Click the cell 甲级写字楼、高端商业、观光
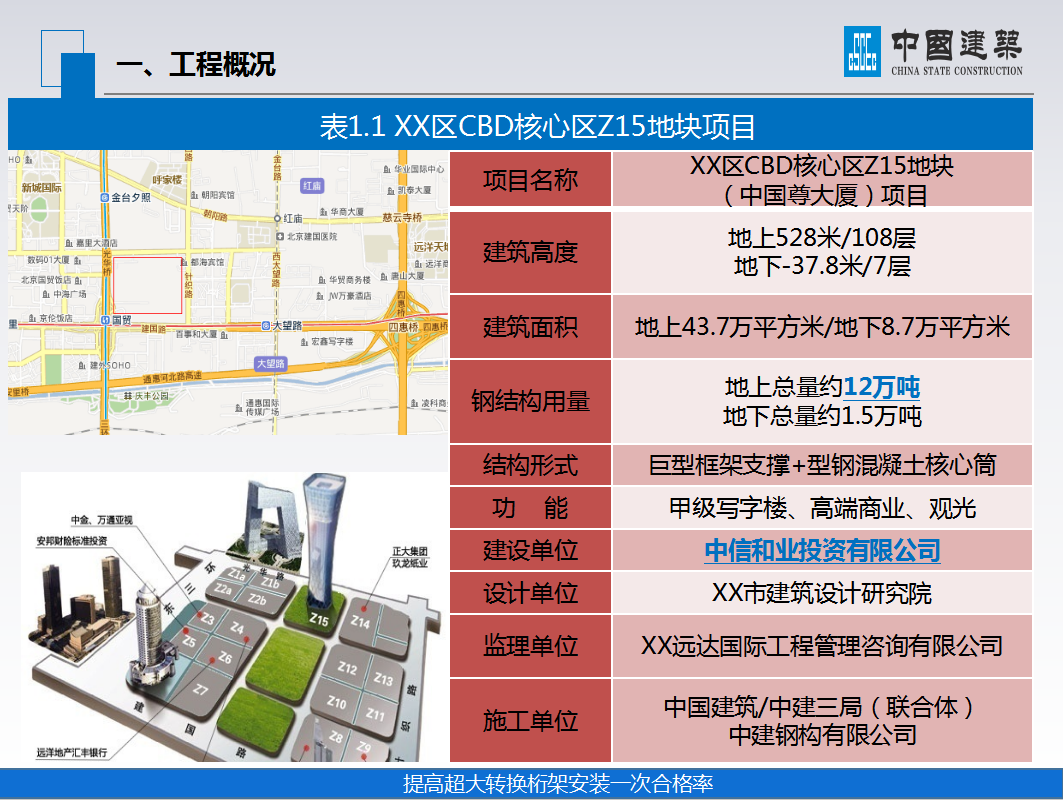Screen dimensions: 1063x800 822,508
